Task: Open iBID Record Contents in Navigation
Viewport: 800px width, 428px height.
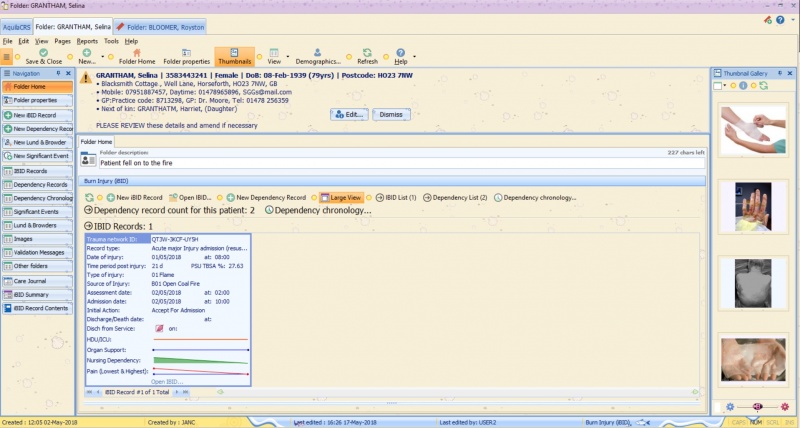Action: [x=38, y=309]
